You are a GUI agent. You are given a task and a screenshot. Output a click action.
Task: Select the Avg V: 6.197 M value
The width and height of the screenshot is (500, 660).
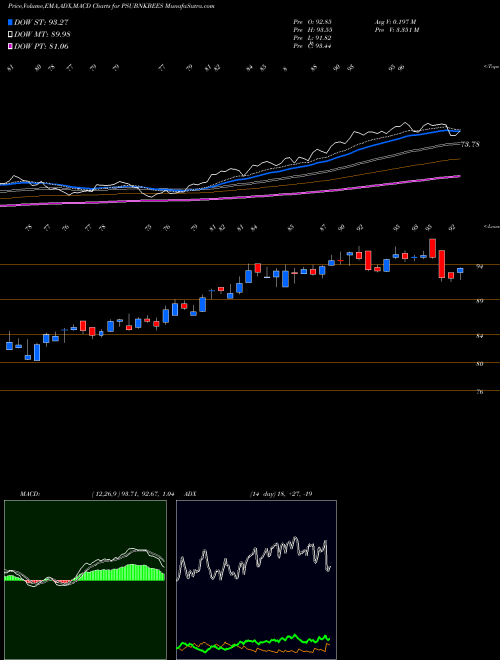pyautogui.click(x=395, y=22)
